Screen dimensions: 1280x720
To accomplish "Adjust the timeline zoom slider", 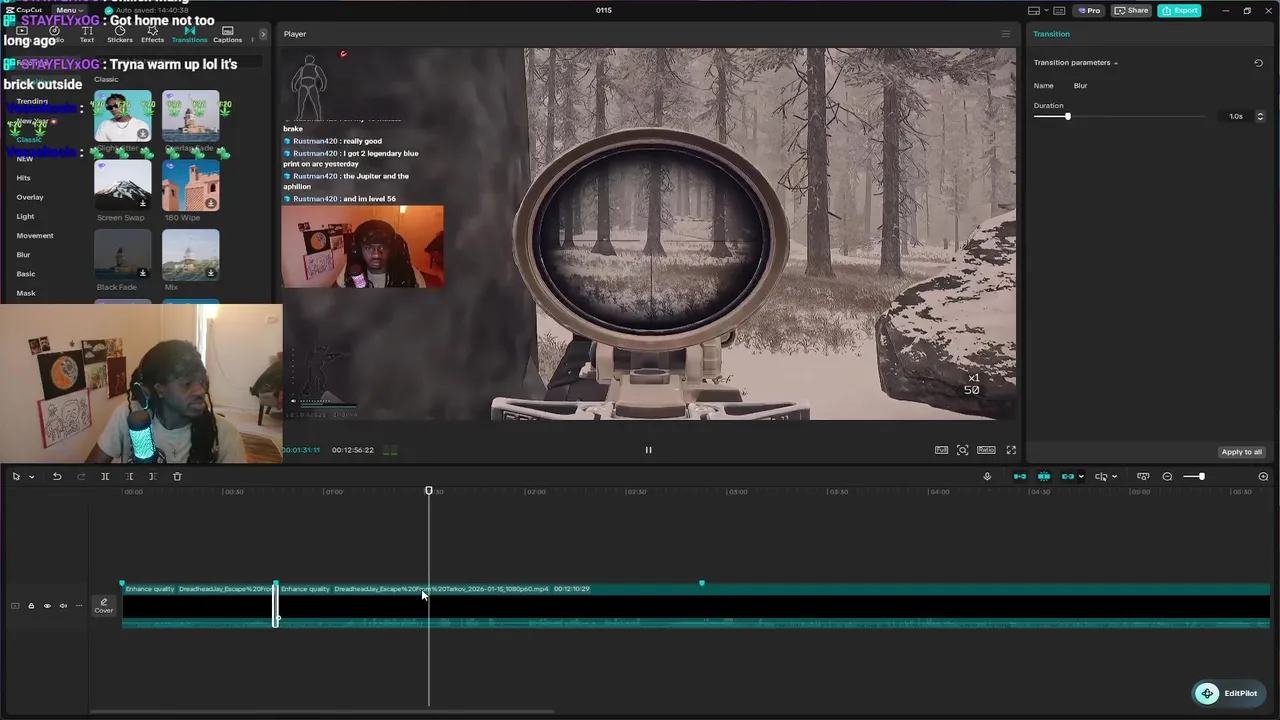I will pos(1202,477).
